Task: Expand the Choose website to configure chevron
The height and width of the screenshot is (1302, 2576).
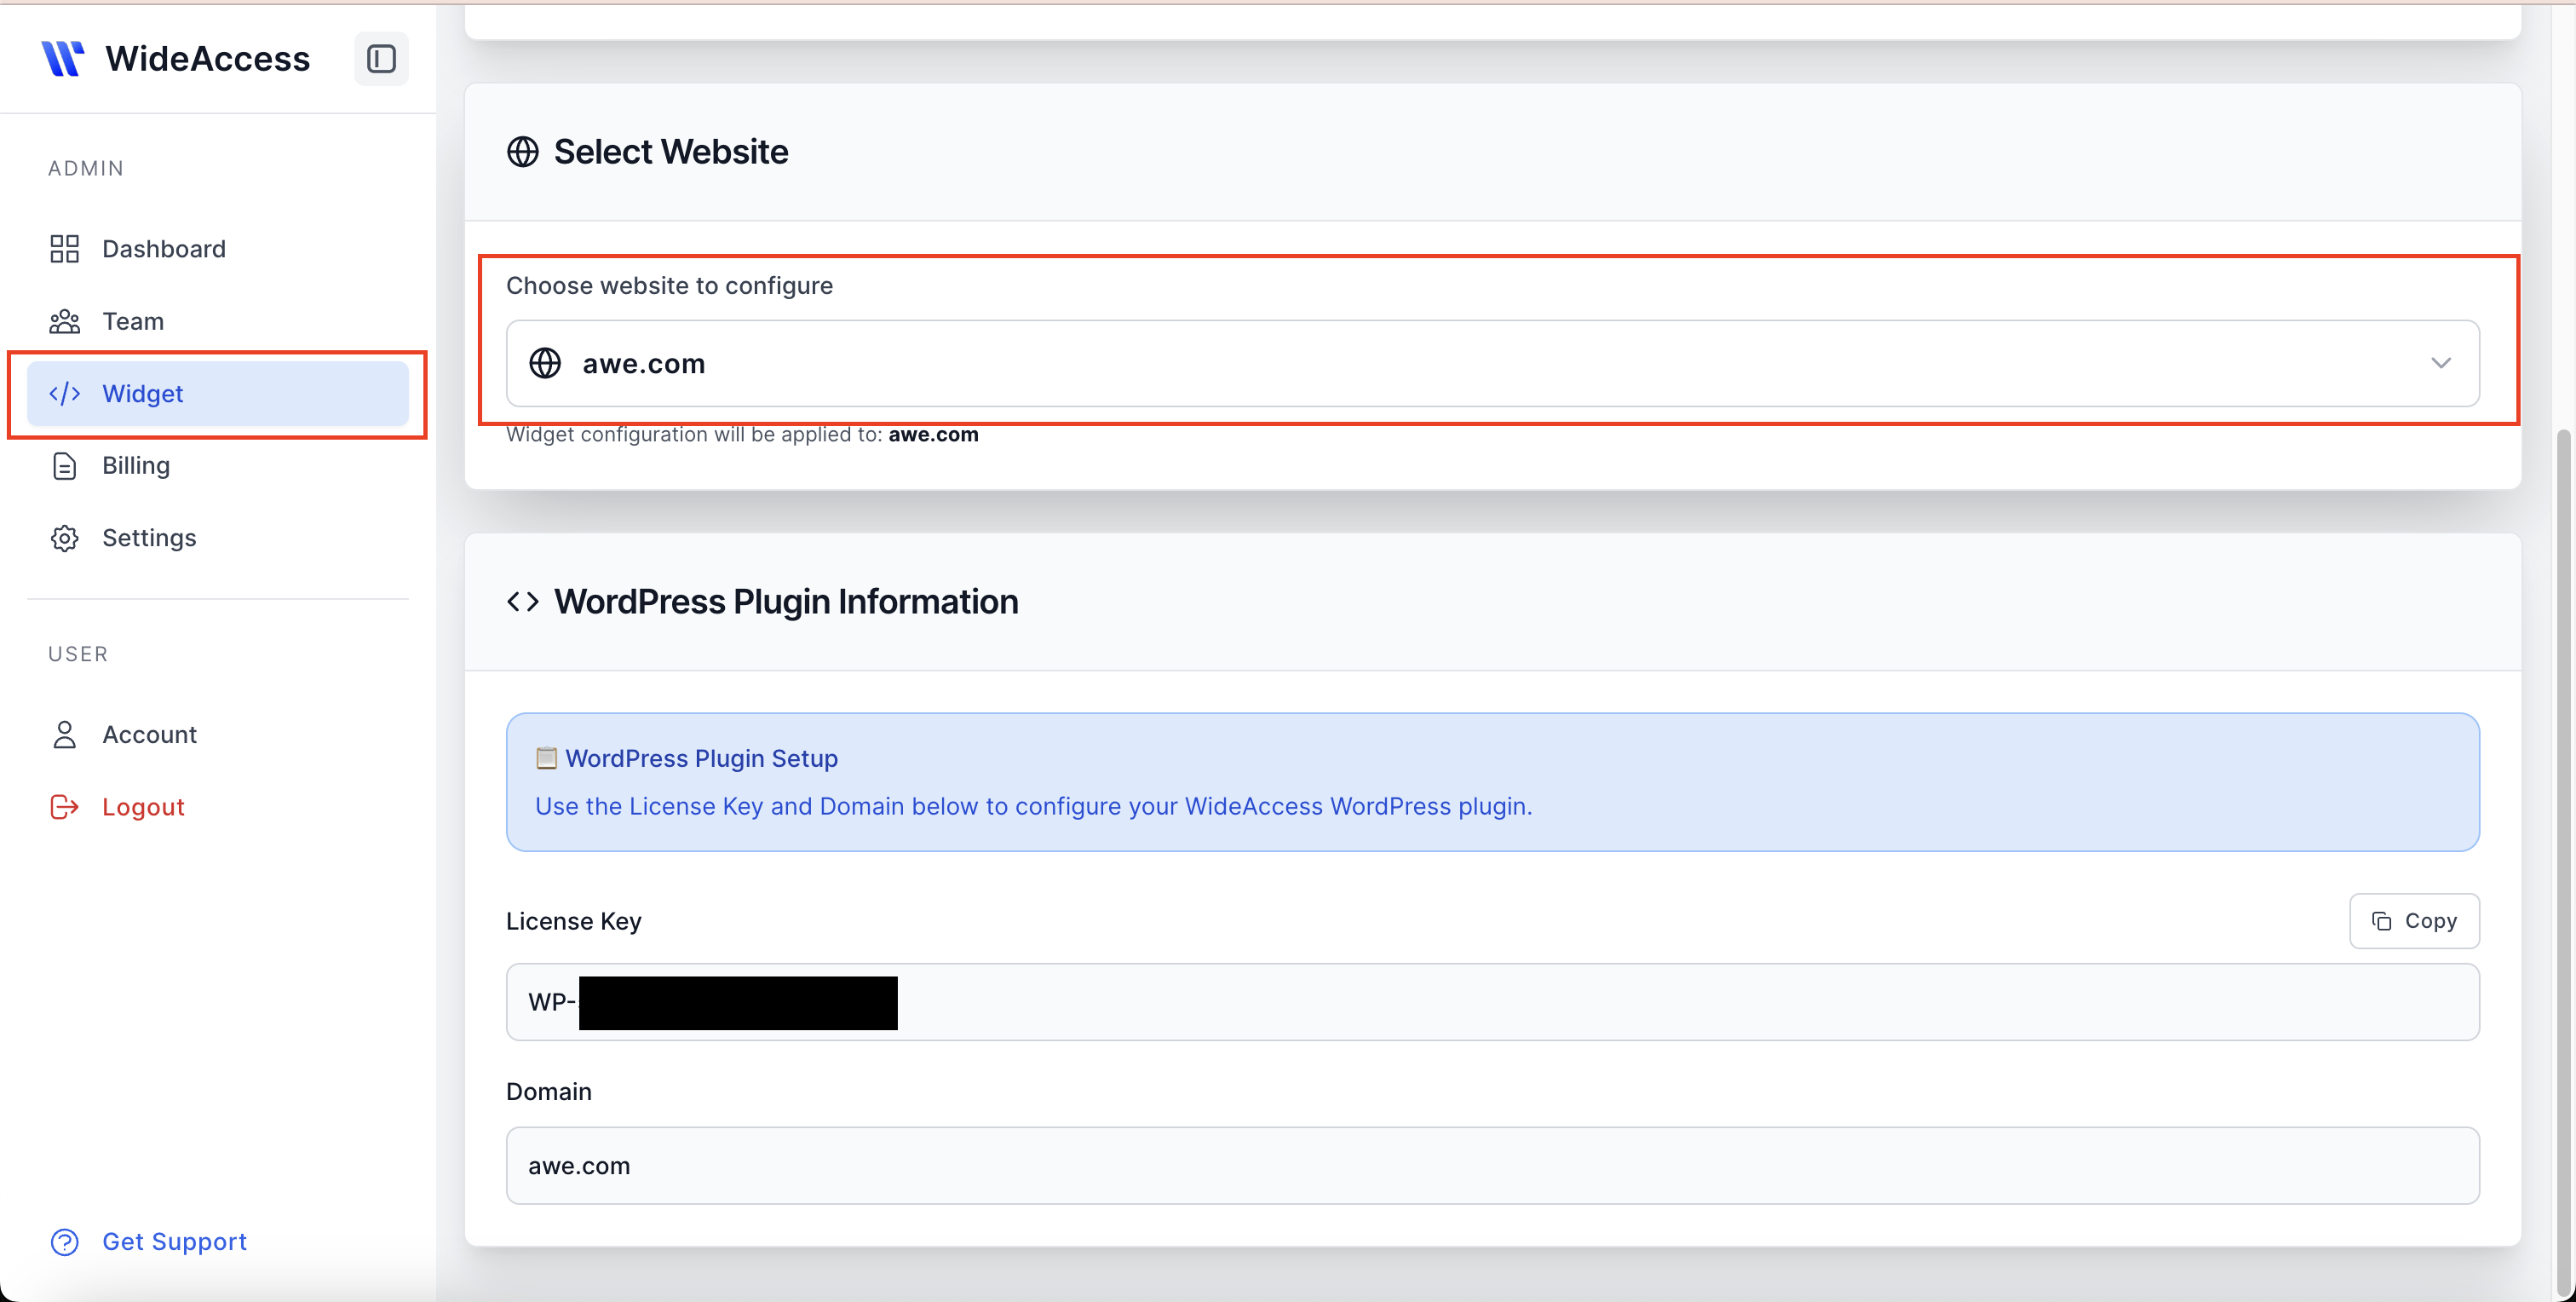Action: pos(2442,363)
